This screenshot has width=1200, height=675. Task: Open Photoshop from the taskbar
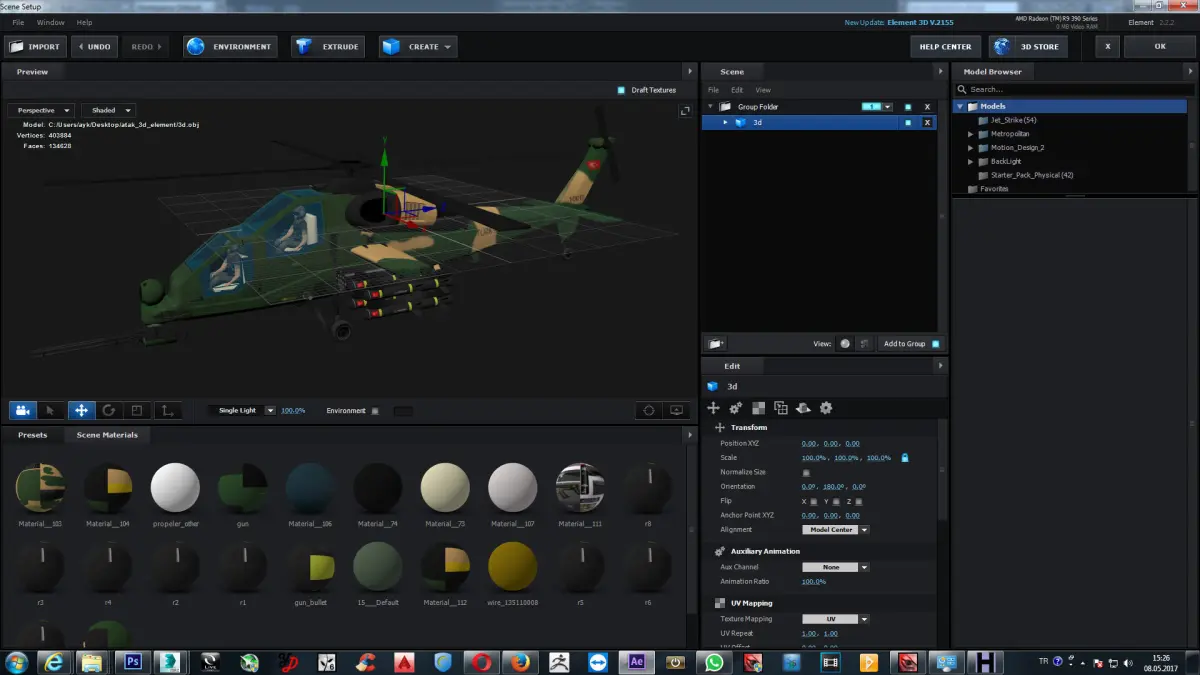[130, 661]
